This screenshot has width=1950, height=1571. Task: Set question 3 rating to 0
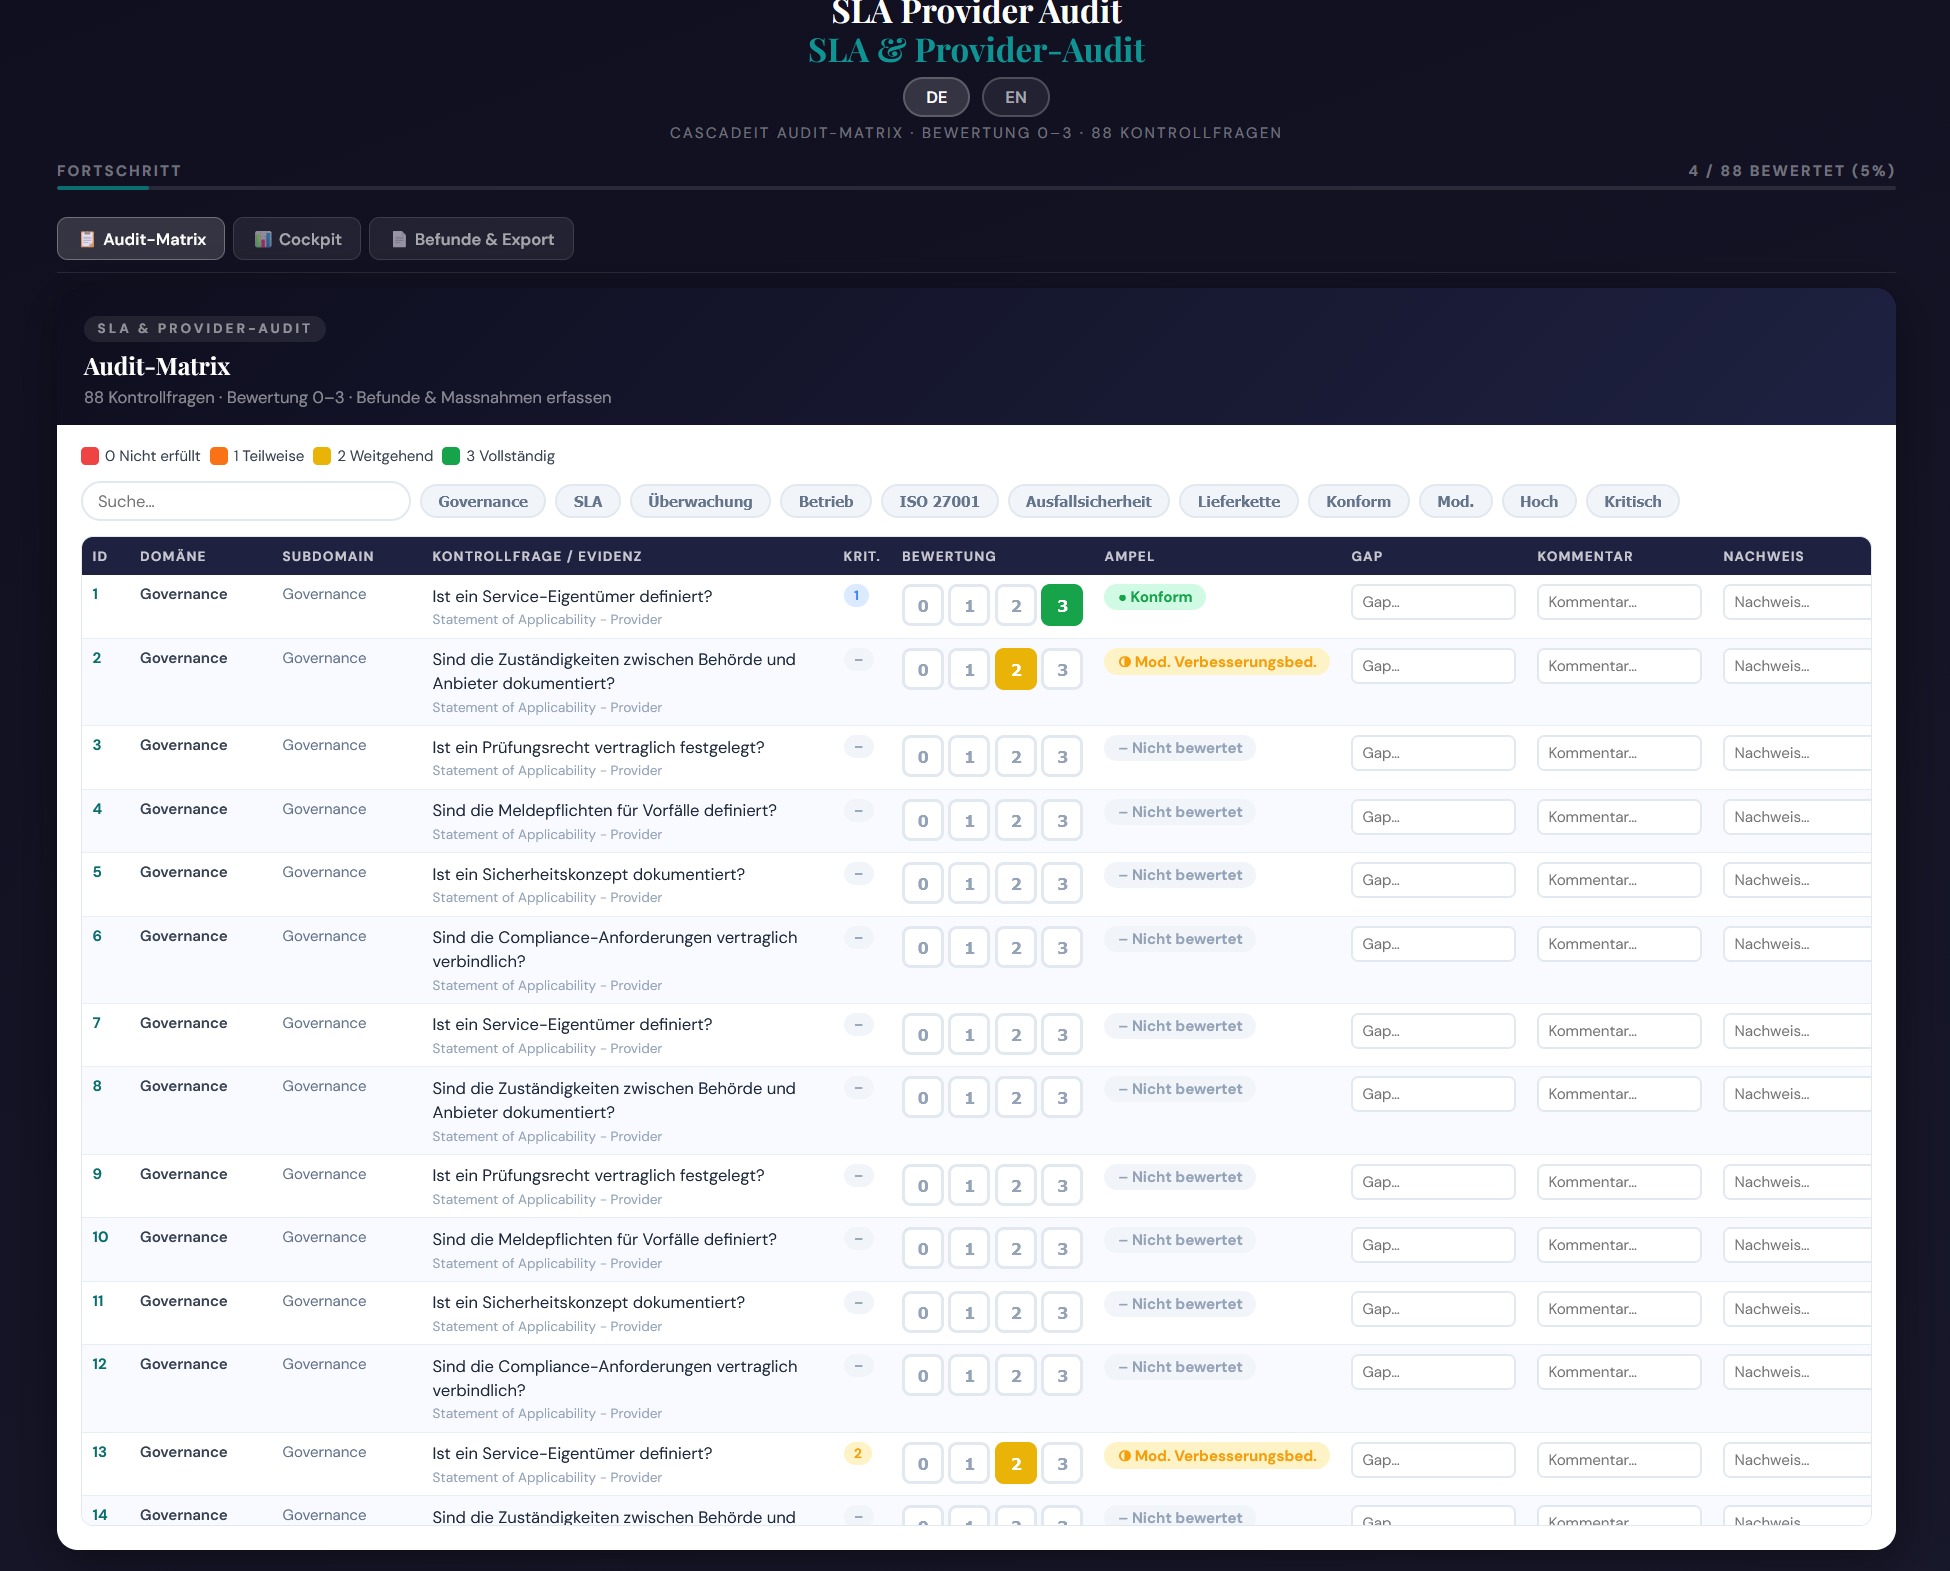click(922, 756)
